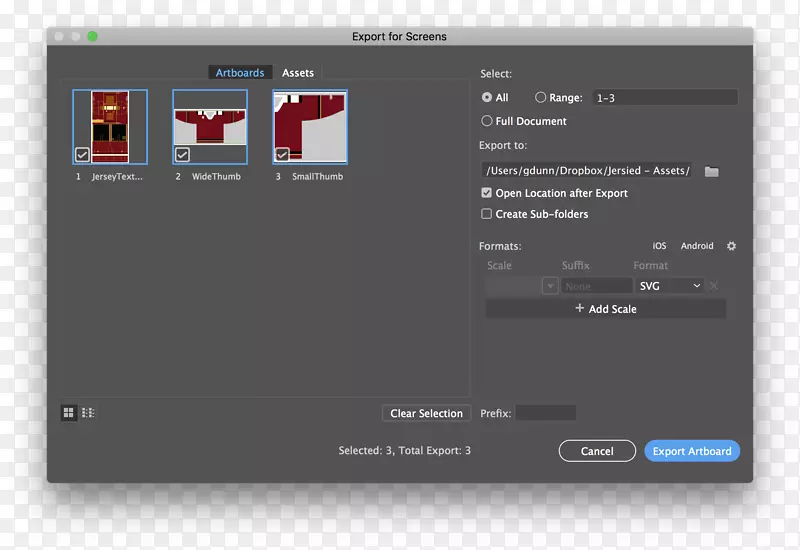
Task: Click 'Selected: 3, Total Export: 3' status
Action: click(x=405, y=451)
